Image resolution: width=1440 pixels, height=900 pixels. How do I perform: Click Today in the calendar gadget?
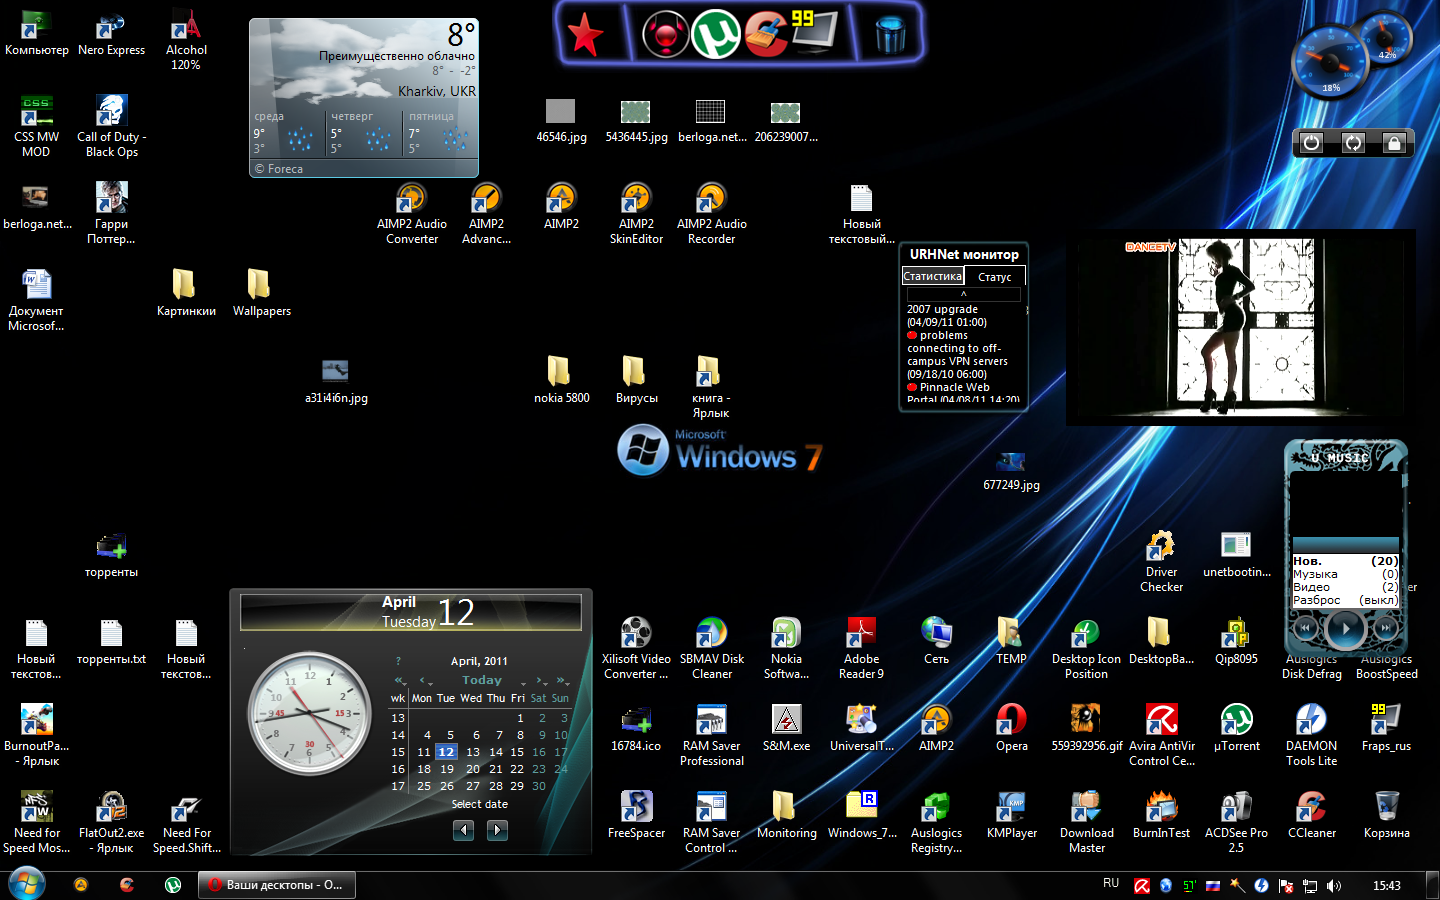click(x=481, y=680)
